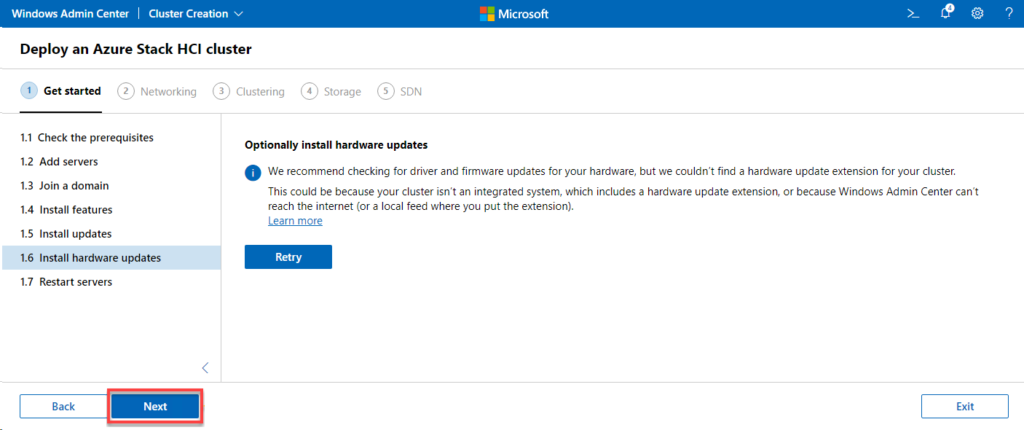Click the blue info icon
The width and height of the screenshot is (1024, 430).
[x=253, y=173]
